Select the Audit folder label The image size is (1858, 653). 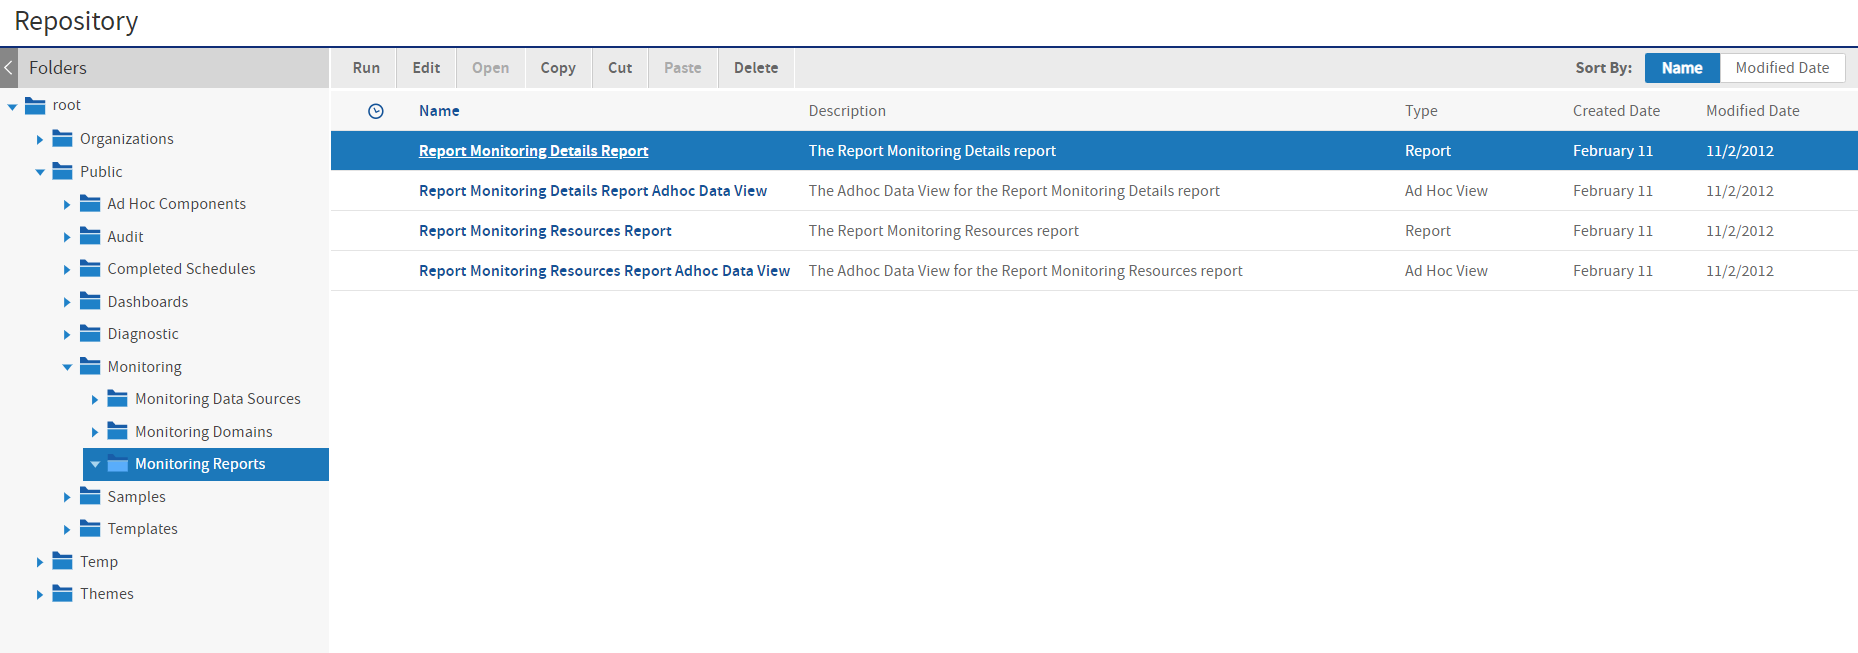125,237
